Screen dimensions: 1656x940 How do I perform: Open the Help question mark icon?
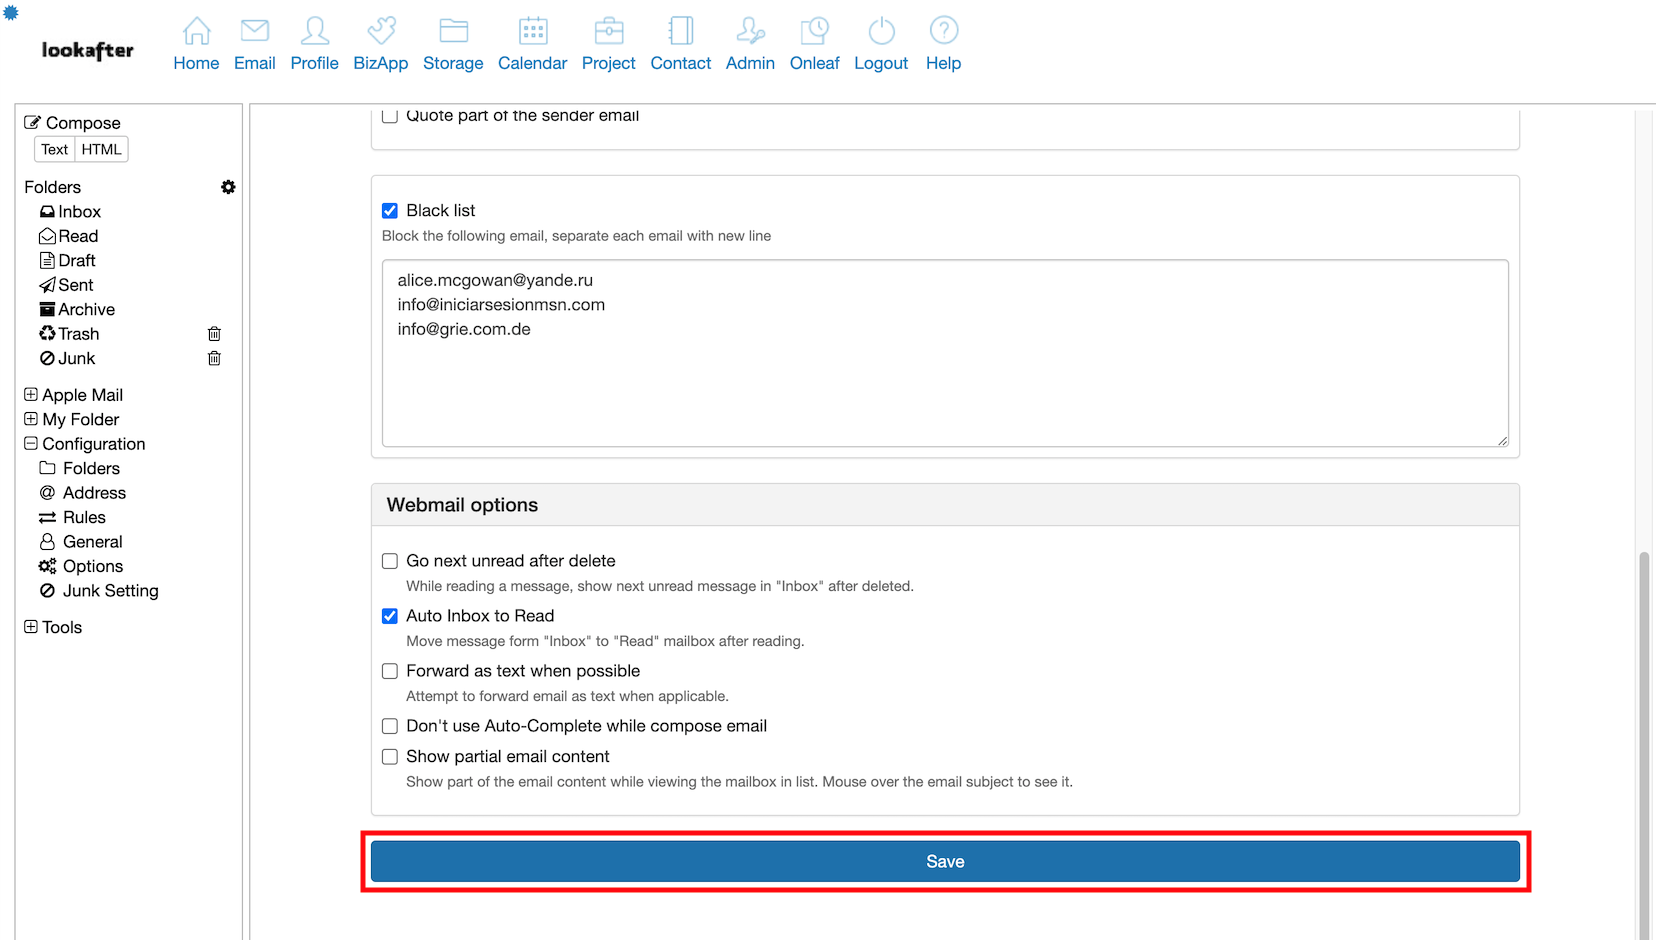[x=943, y=31]
